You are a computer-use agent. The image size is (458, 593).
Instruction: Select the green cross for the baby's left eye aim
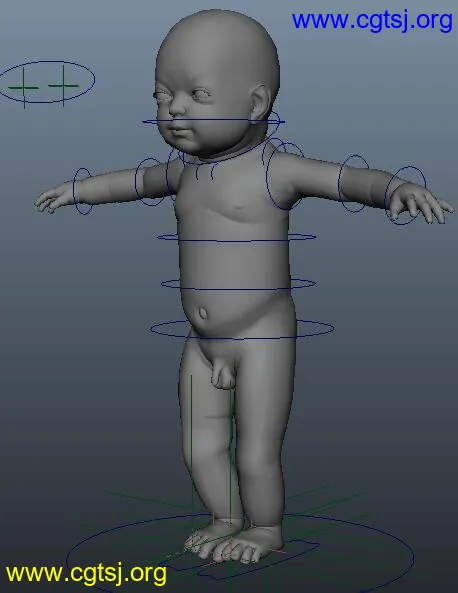click(64, 86)
